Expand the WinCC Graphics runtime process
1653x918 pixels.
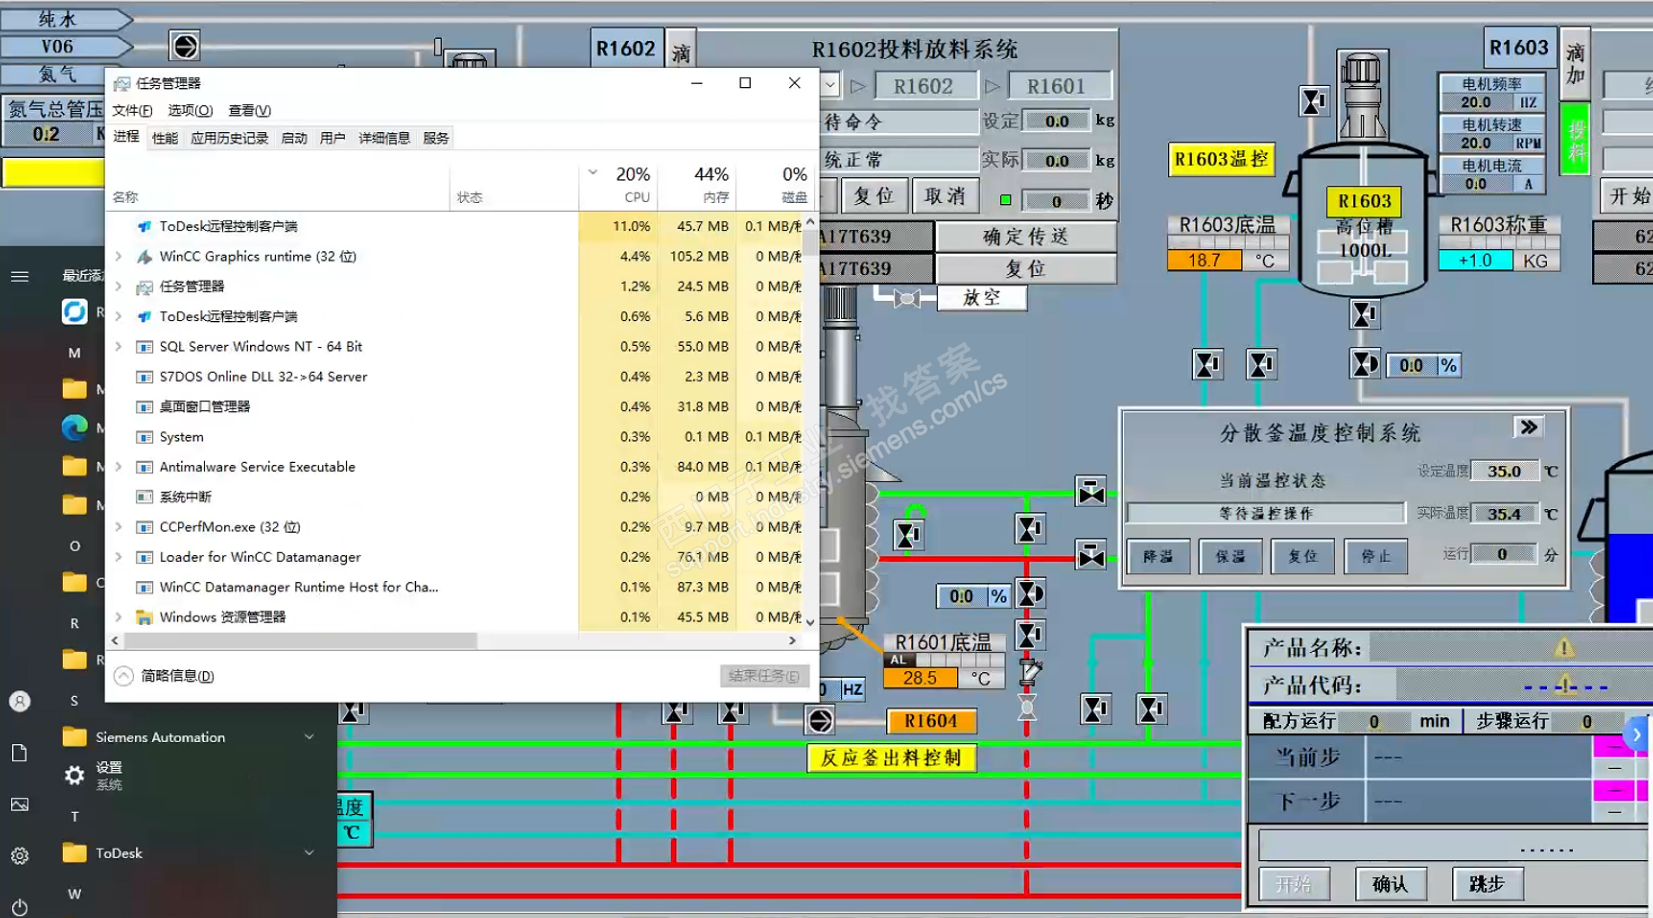(x=119, y=257)
